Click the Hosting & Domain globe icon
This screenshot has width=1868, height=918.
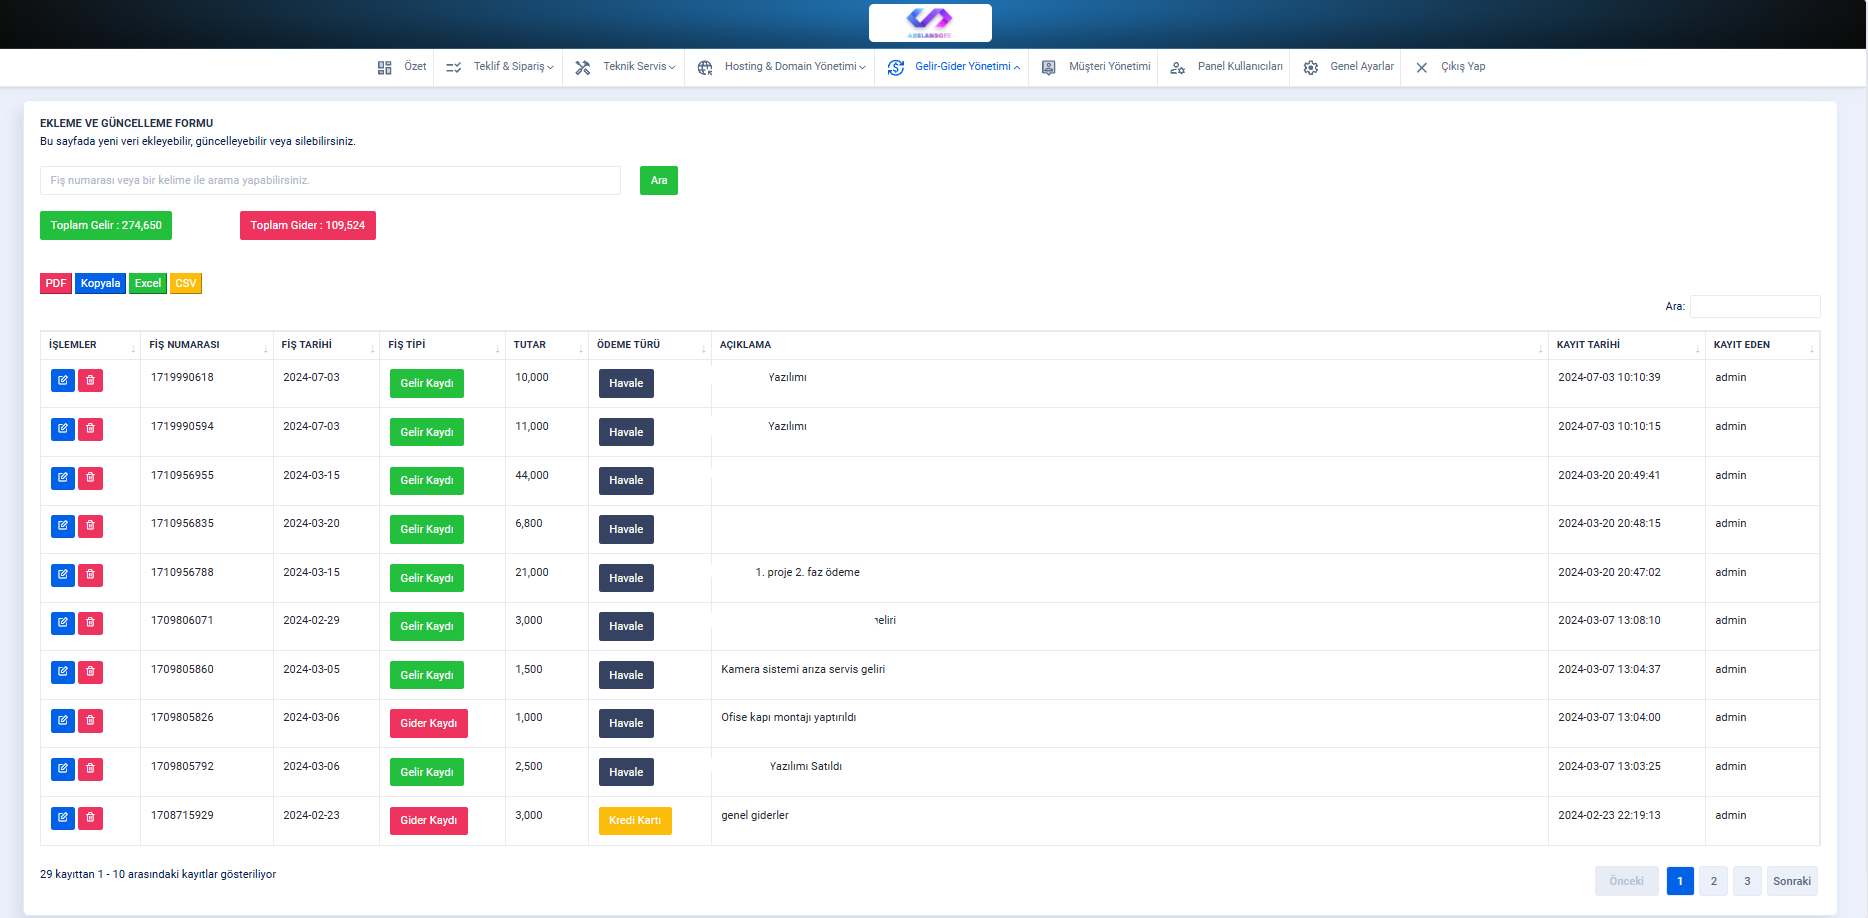pyautogui.click(x=705, y=67)
